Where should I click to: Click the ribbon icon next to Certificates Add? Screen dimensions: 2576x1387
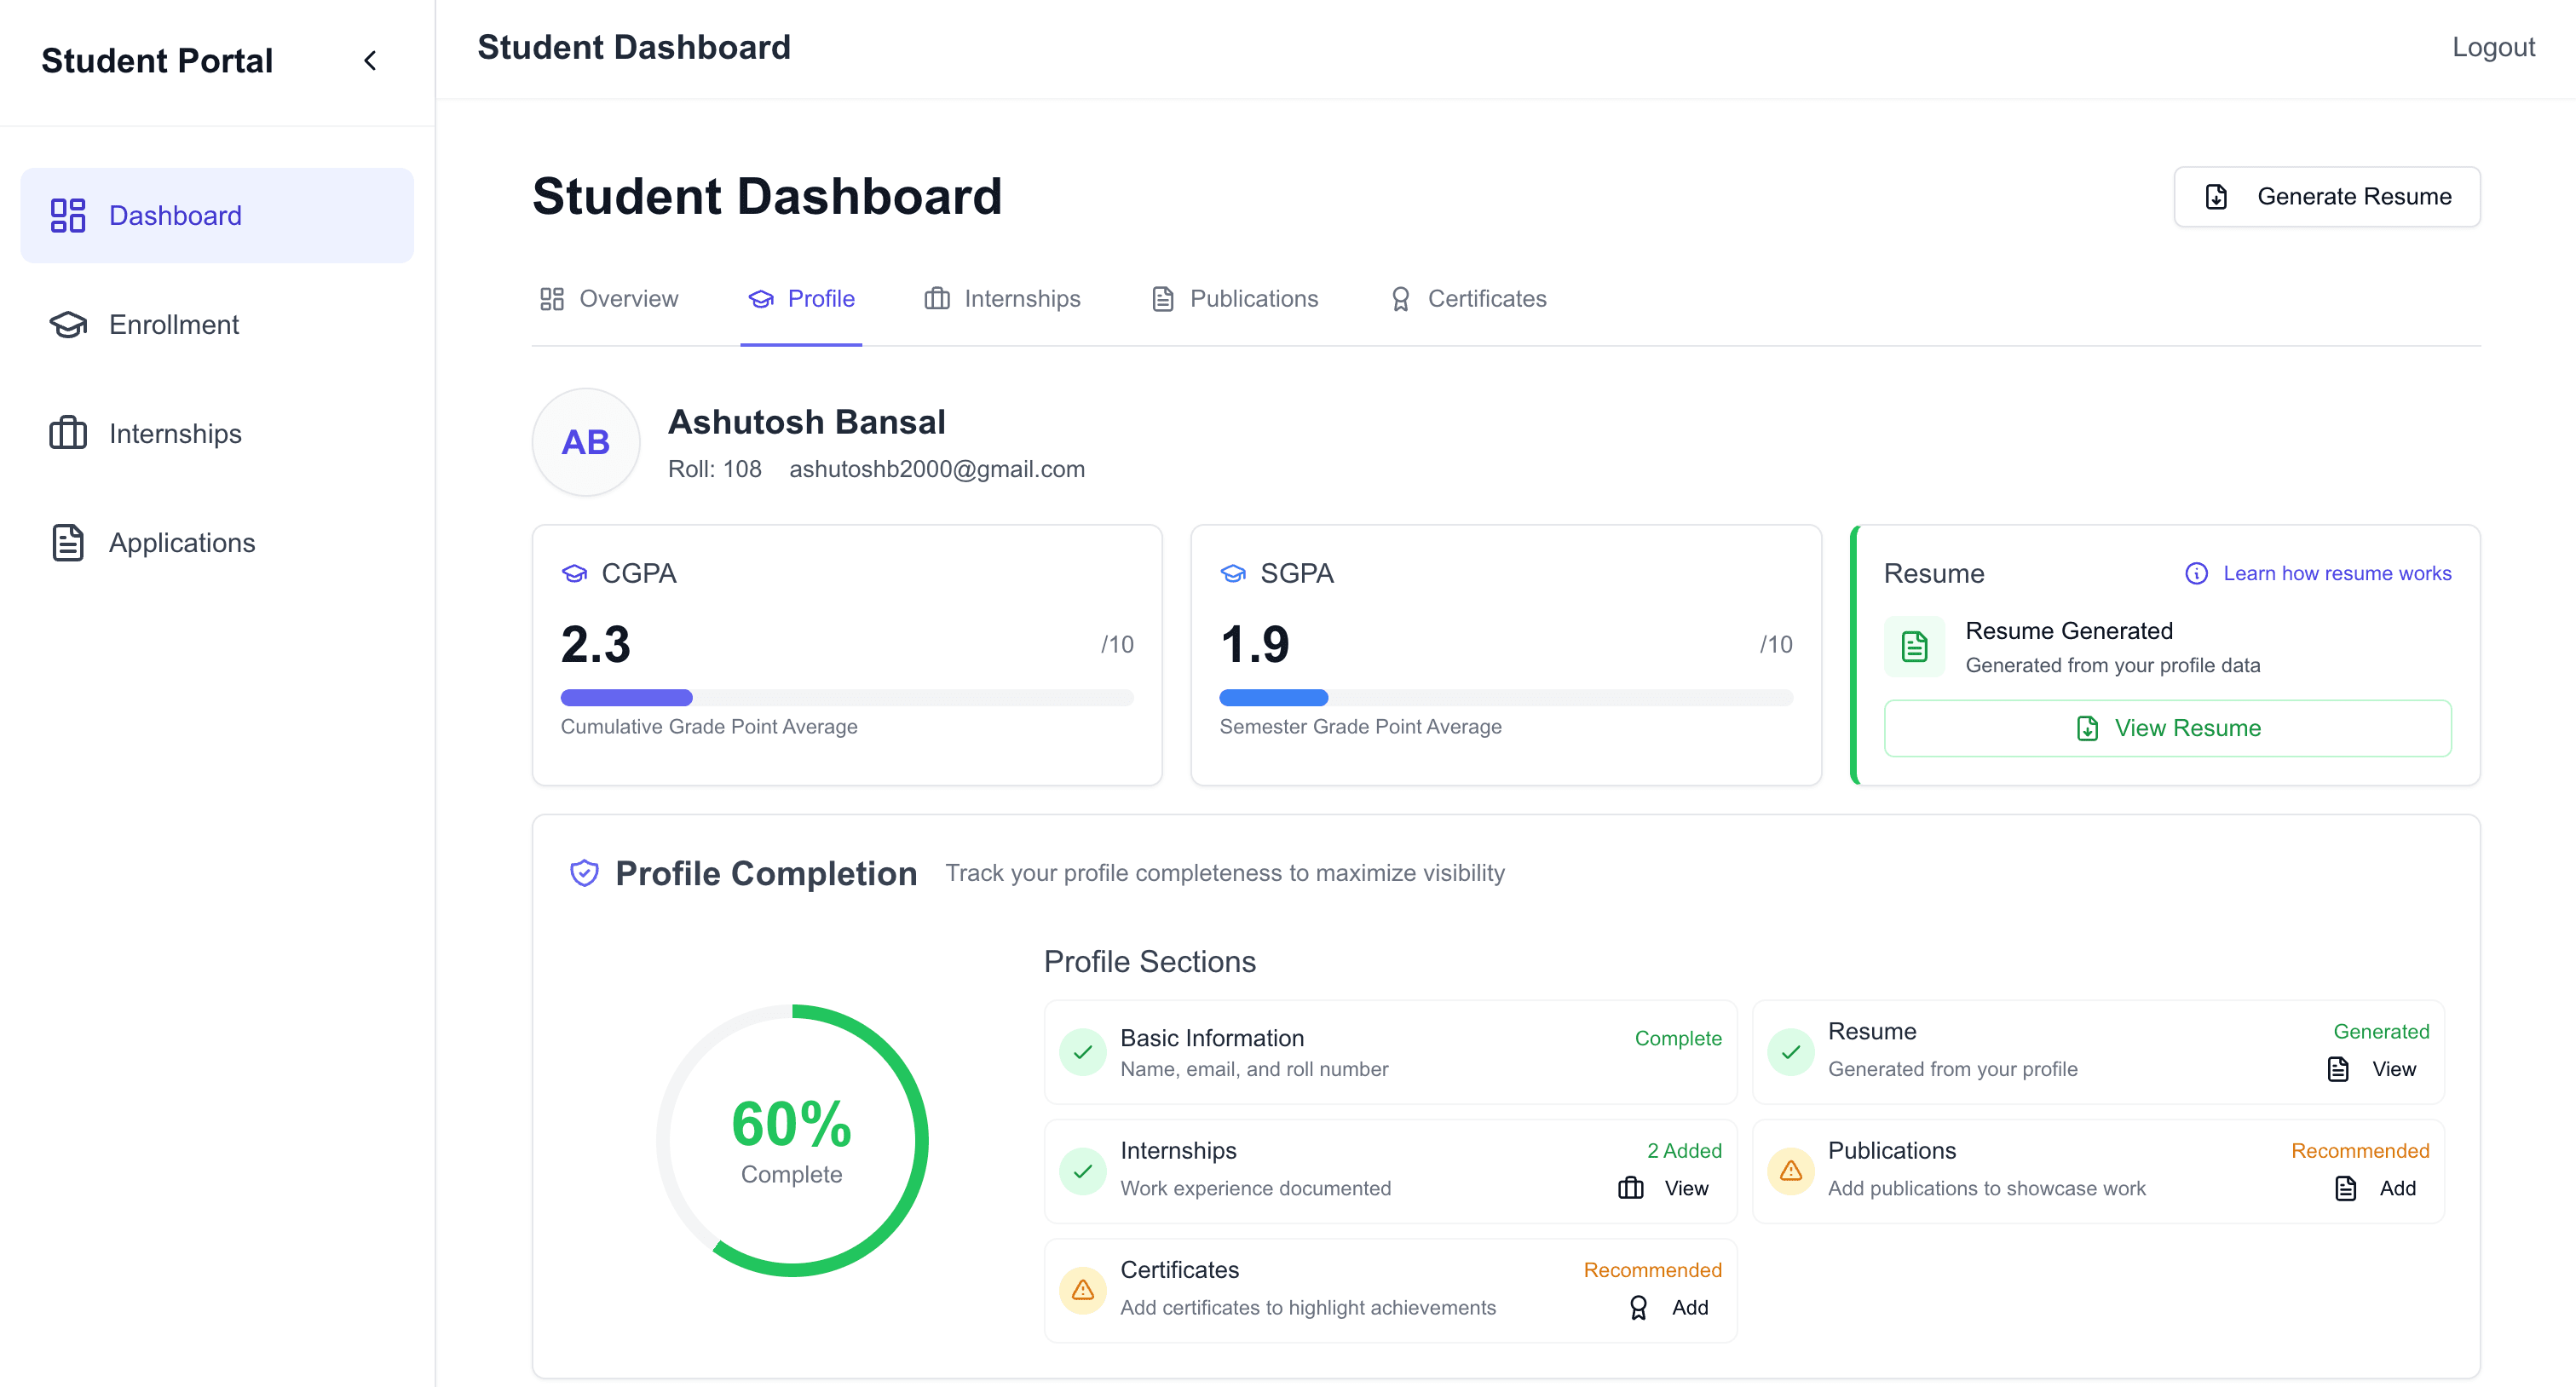point(1638,1307)
